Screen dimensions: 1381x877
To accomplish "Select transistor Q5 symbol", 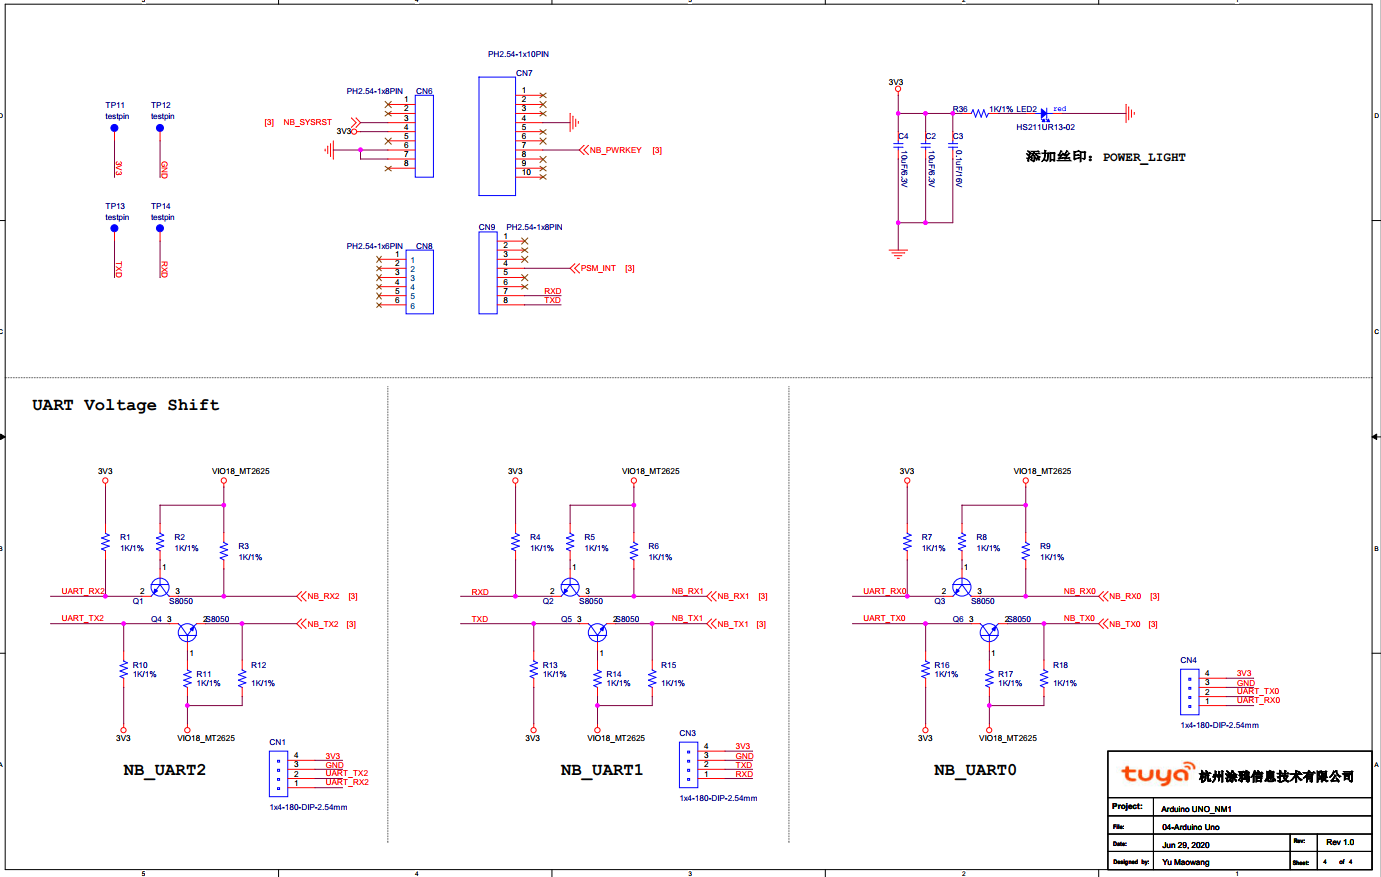I will (597, 631).
